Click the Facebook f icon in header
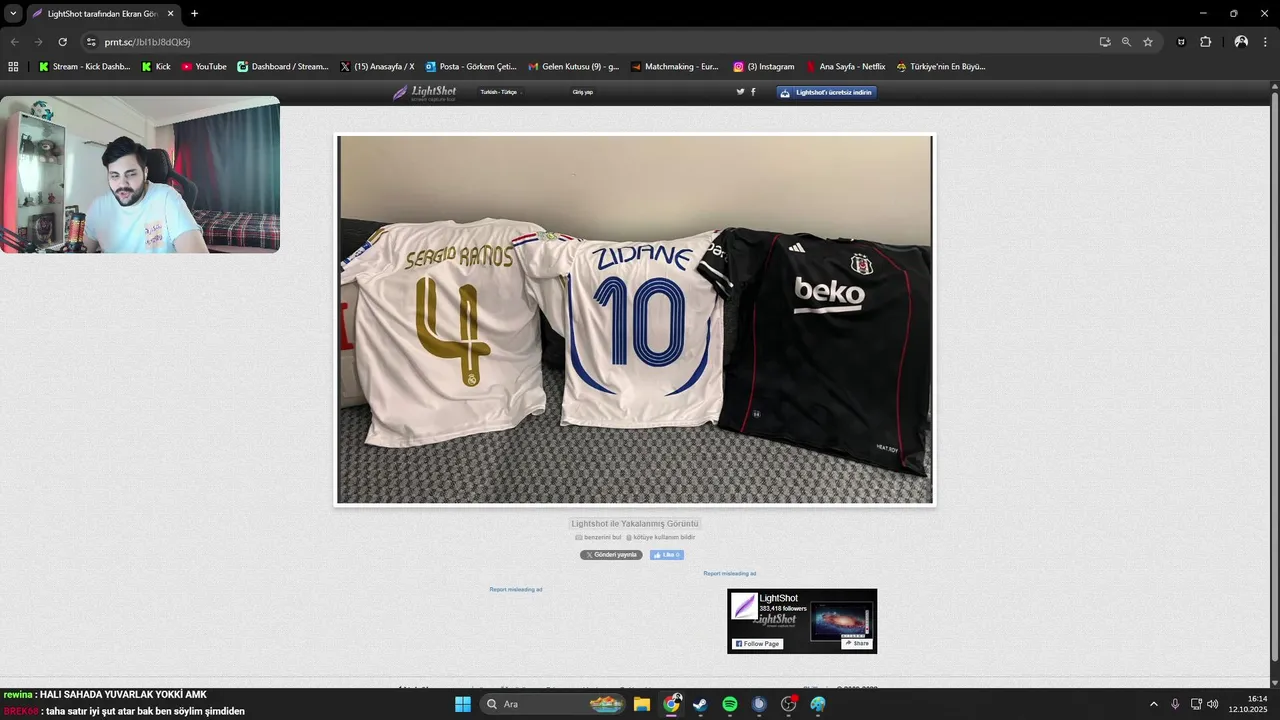 tap(753, 91)
